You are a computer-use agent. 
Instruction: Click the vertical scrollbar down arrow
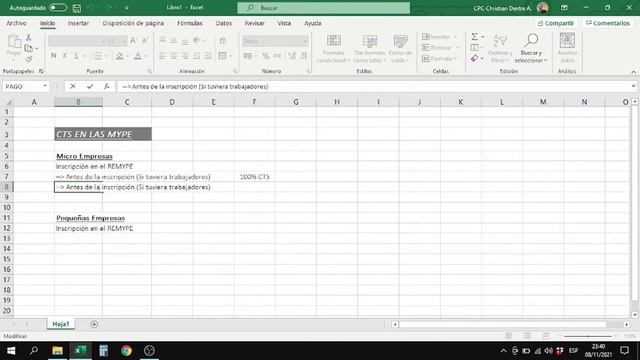(635, 315)
